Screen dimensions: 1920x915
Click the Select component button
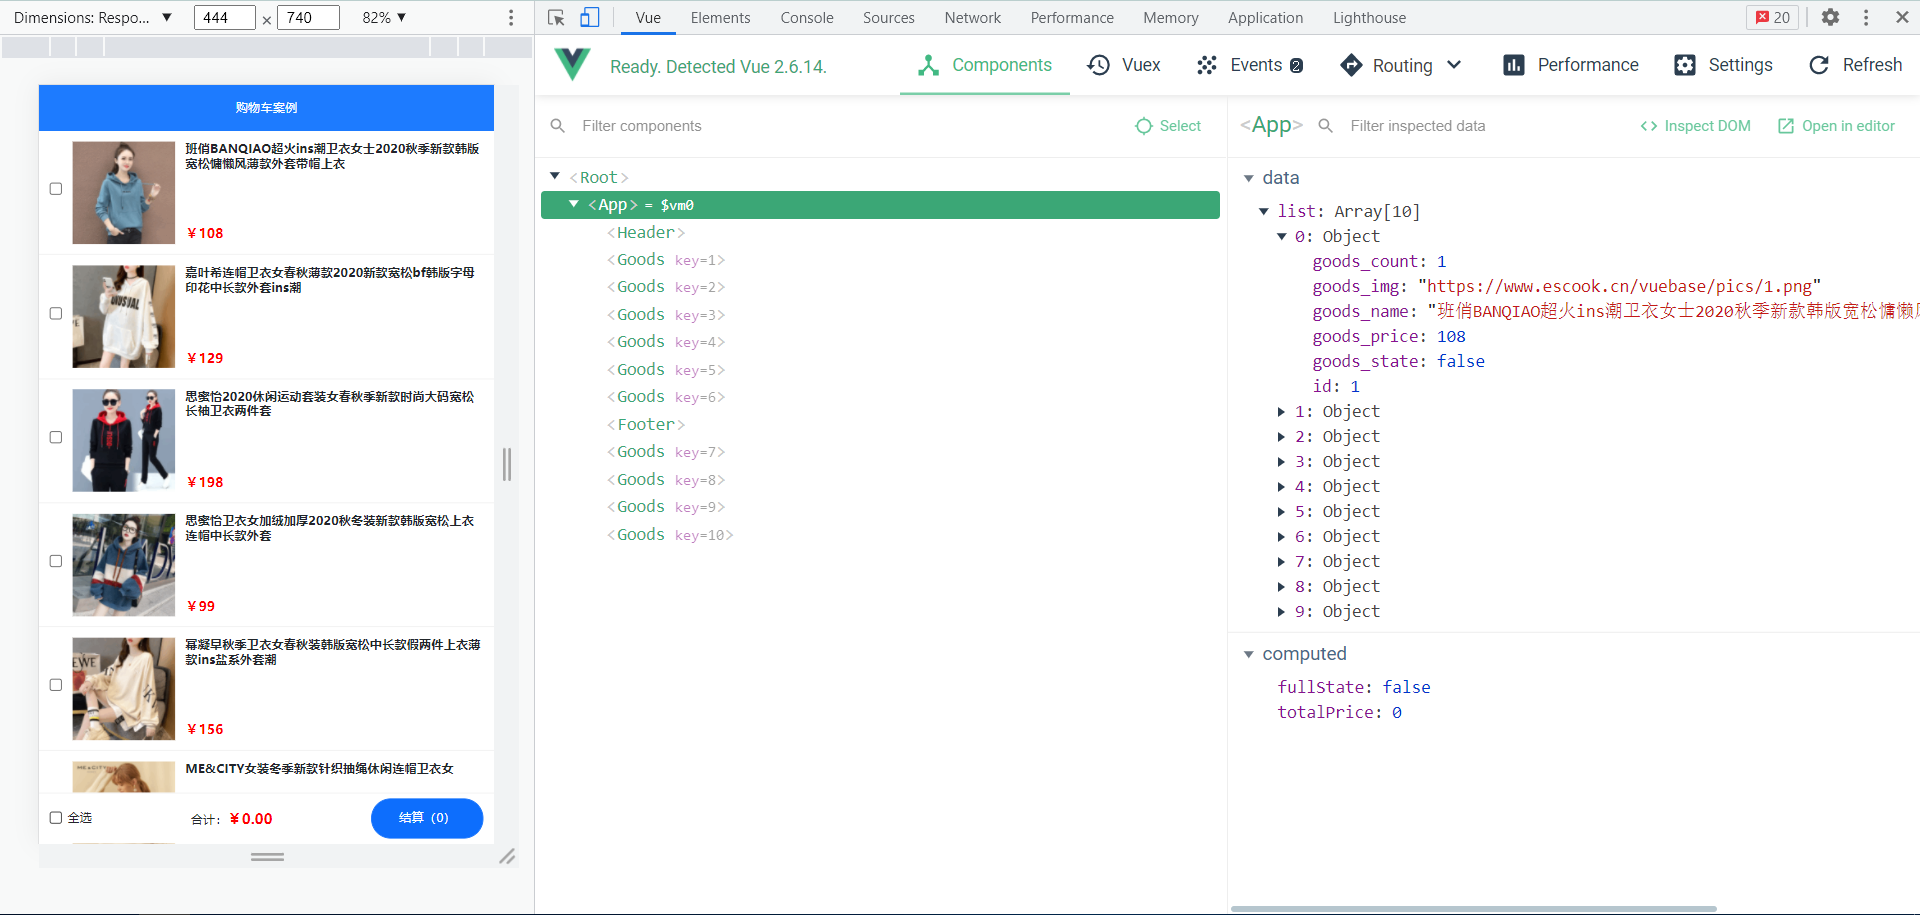(1169, 126)
